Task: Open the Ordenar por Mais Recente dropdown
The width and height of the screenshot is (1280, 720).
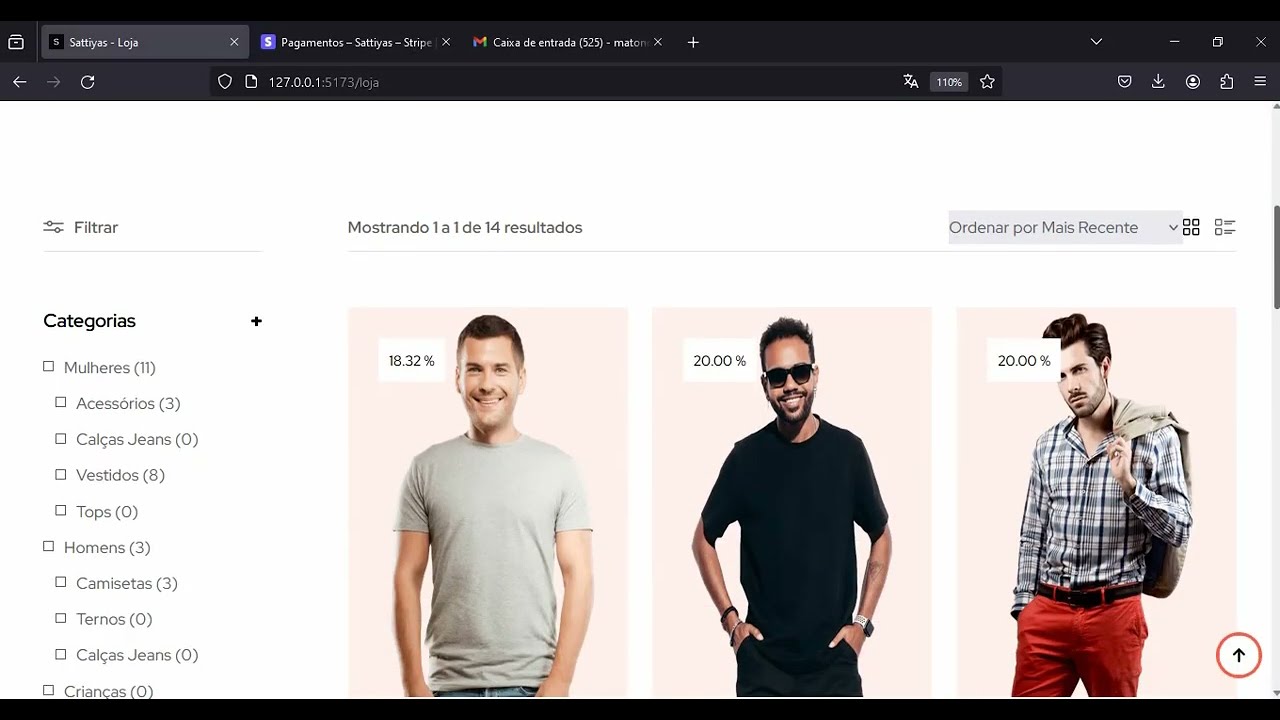Action: [x=1064, y=228]
